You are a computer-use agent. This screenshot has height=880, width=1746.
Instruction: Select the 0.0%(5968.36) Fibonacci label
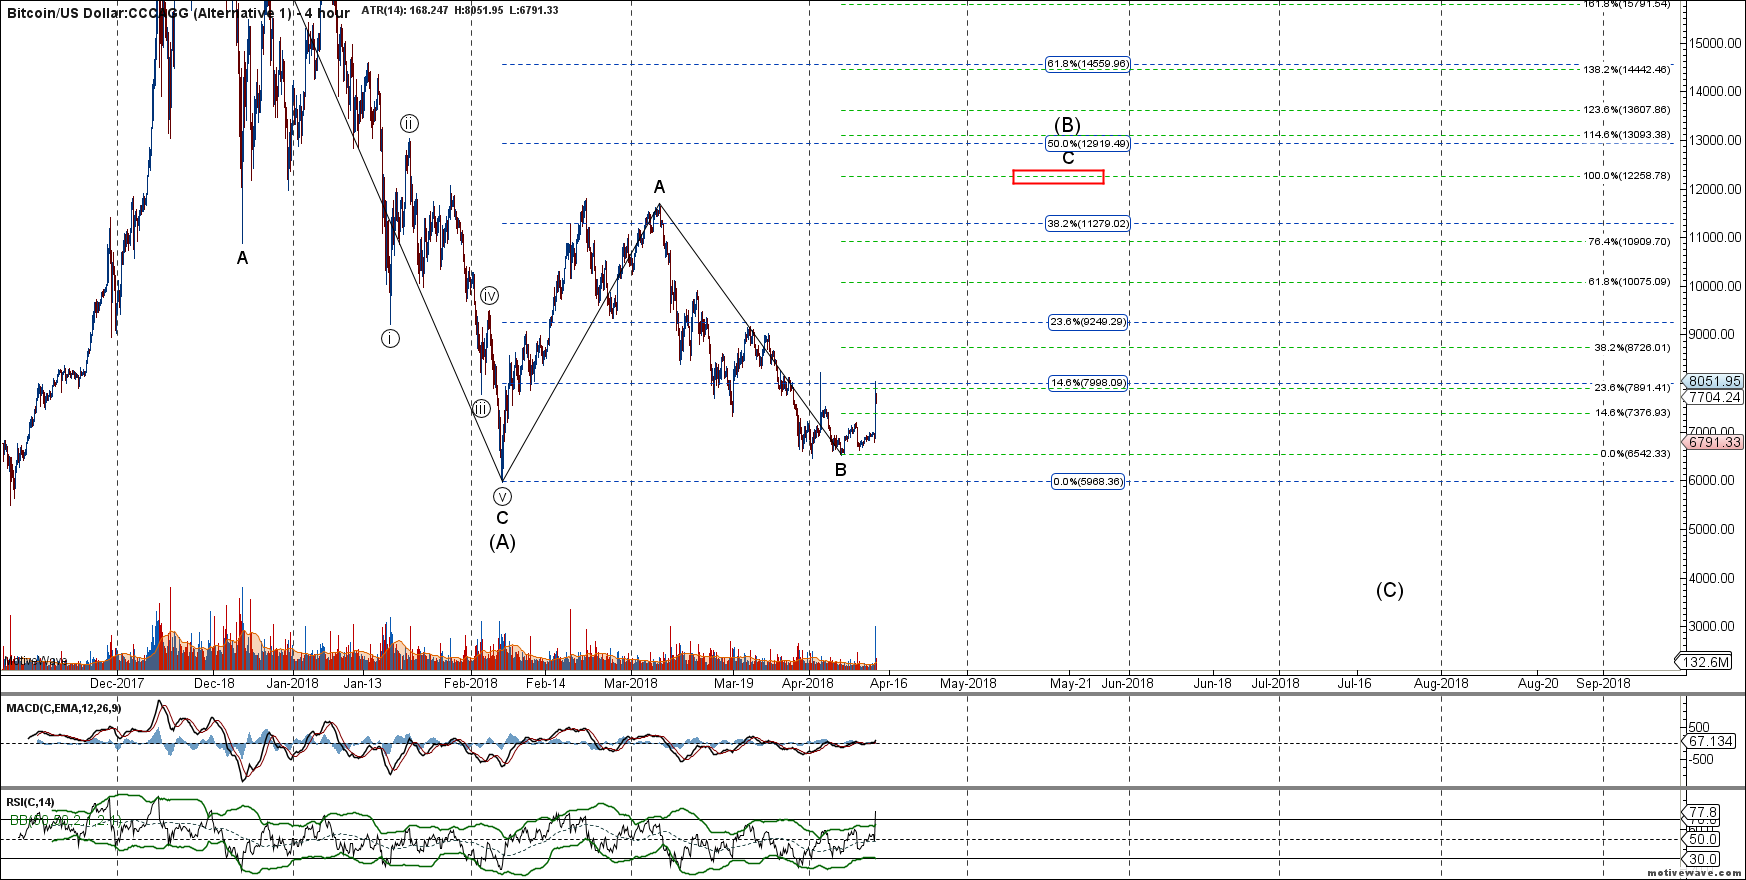coord(1088,481)
